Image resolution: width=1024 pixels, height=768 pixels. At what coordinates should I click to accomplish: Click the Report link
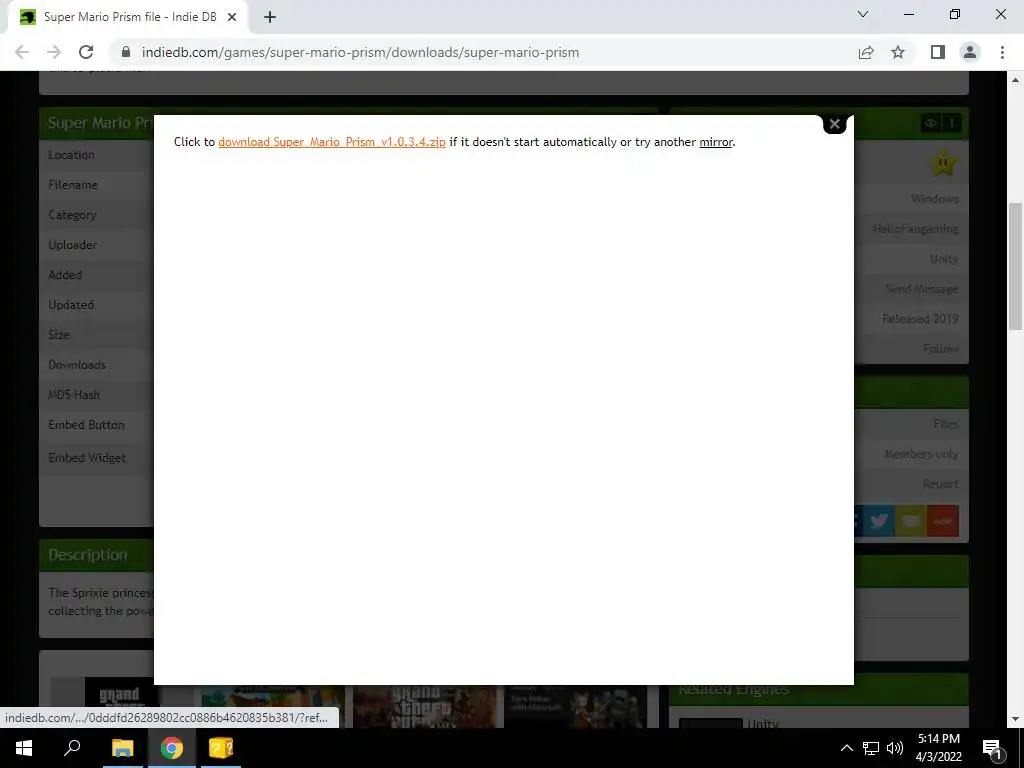940,484
